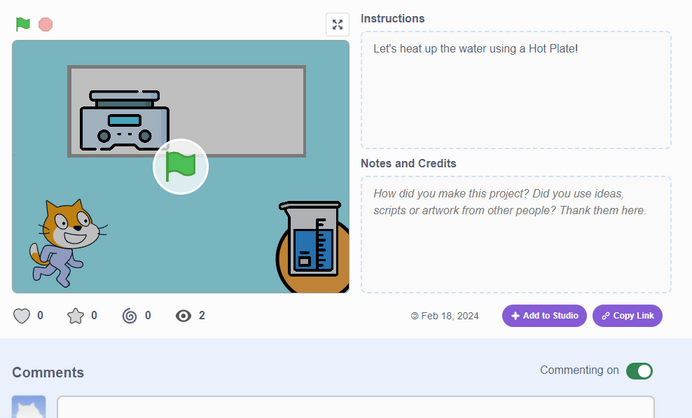Love this project with the heart icon

tap(21, 316)
